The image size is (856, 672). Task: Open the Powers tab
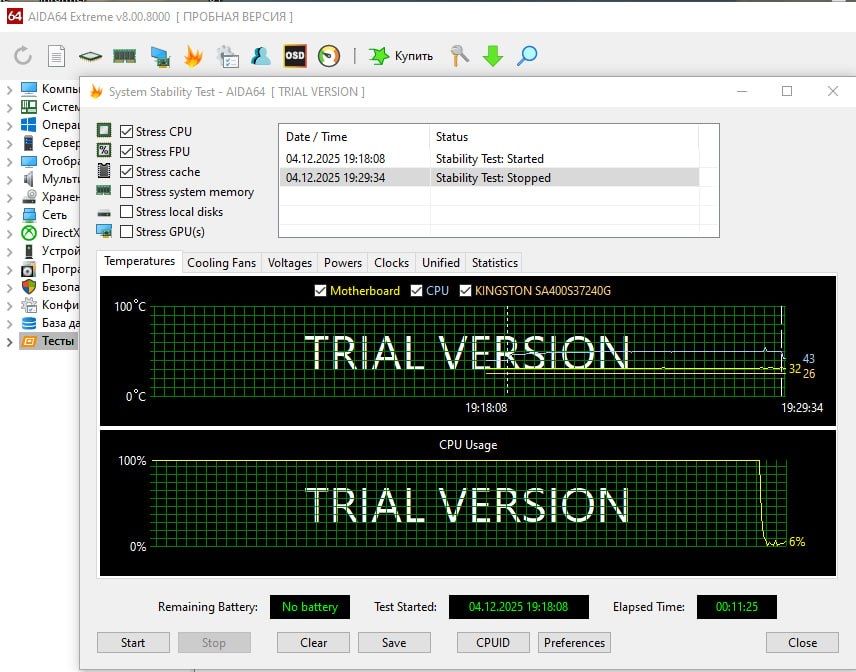[x=342, y=263]
